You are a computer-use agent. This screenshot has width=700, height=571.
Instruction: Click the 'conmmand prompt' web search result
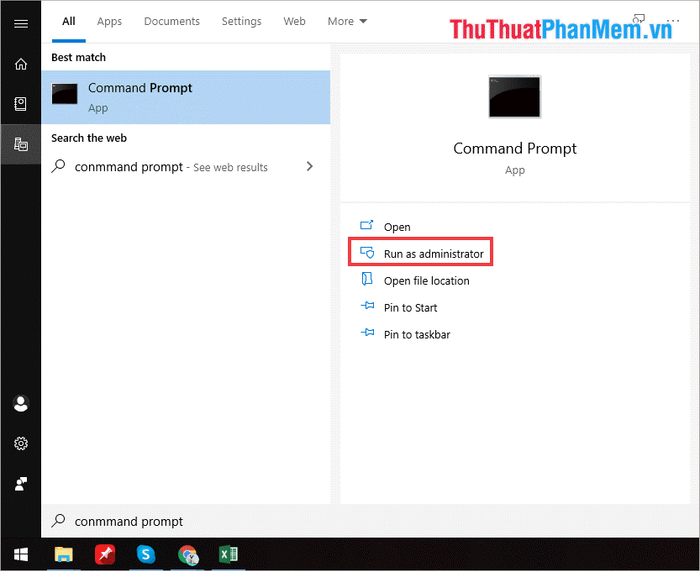[x=186, y=167]
